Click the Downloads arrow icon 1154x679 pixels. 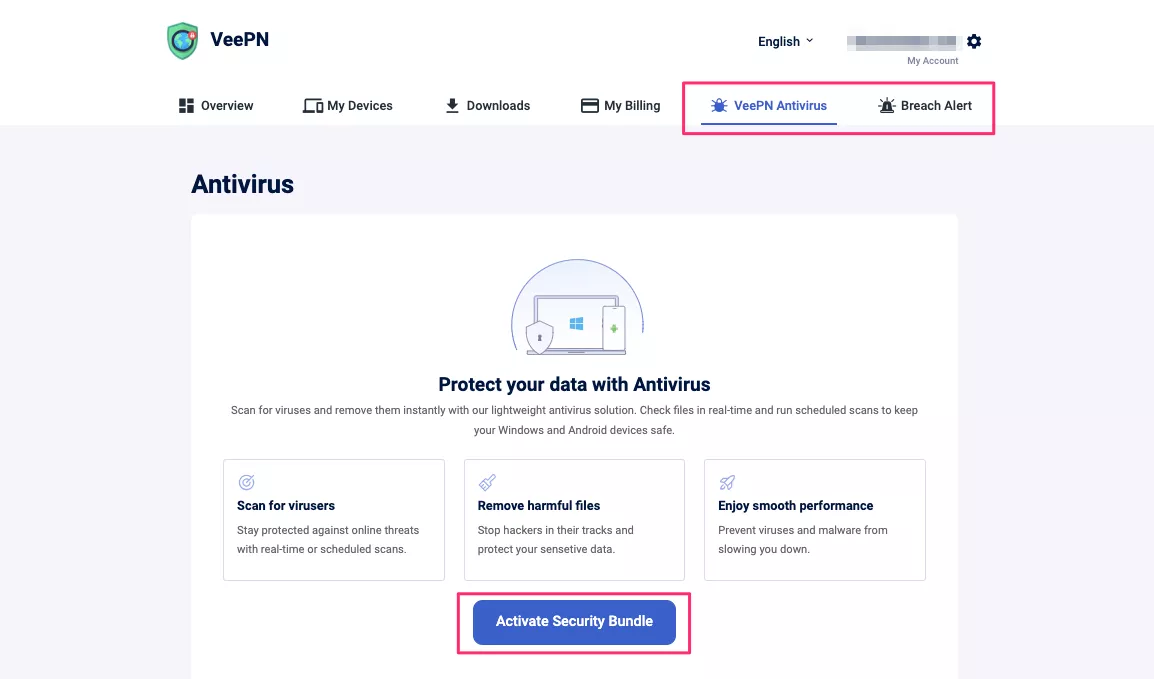click(x=452, y=106)
